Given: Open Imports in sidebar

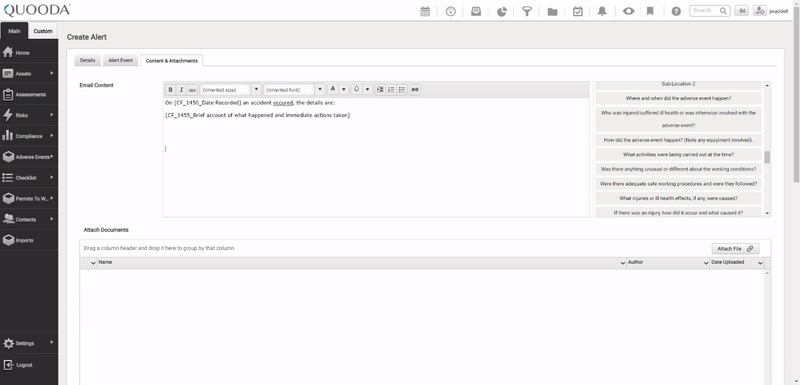Looking at the screenshot, I should (29, 240).
